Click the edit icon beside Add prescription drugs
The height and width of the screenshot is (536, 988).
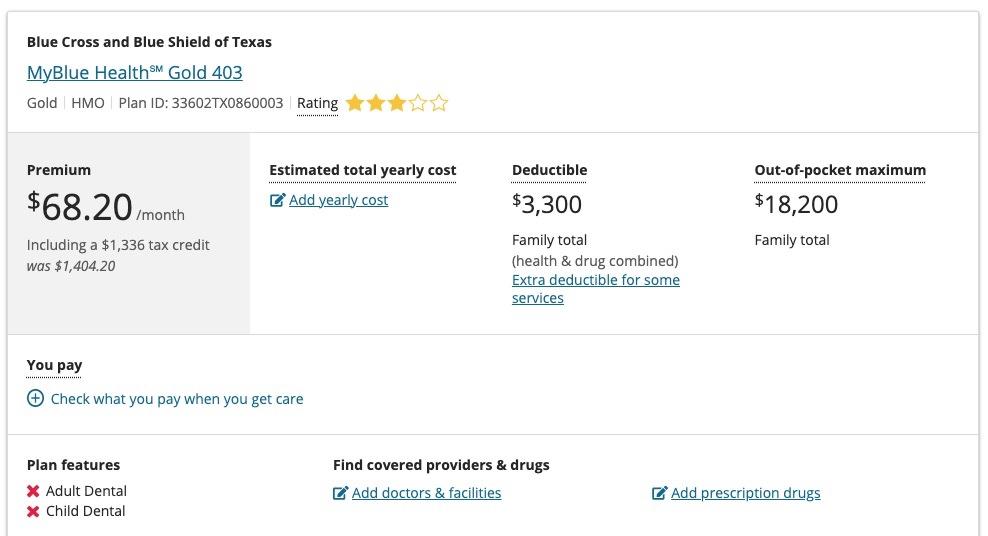pos(659,493)
